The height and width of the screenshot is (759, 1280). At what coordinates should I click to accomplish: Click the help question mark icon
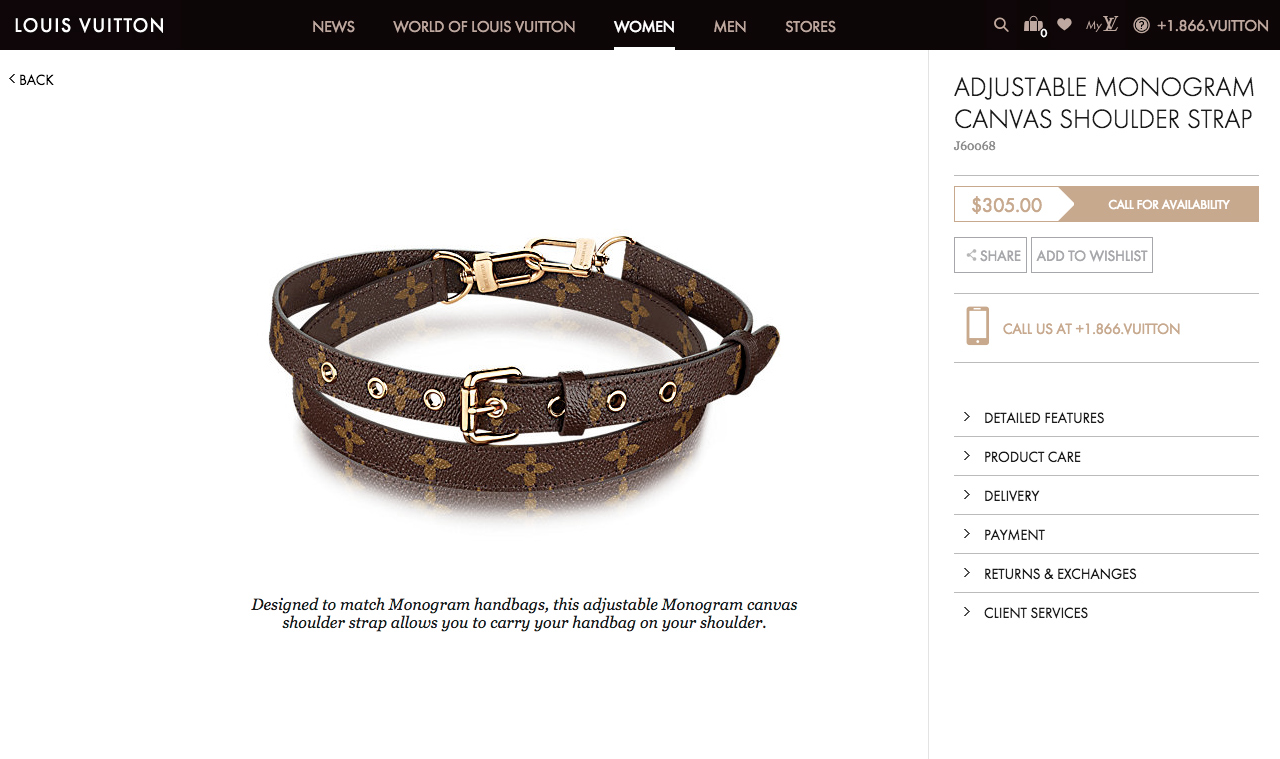[1141, 25]
